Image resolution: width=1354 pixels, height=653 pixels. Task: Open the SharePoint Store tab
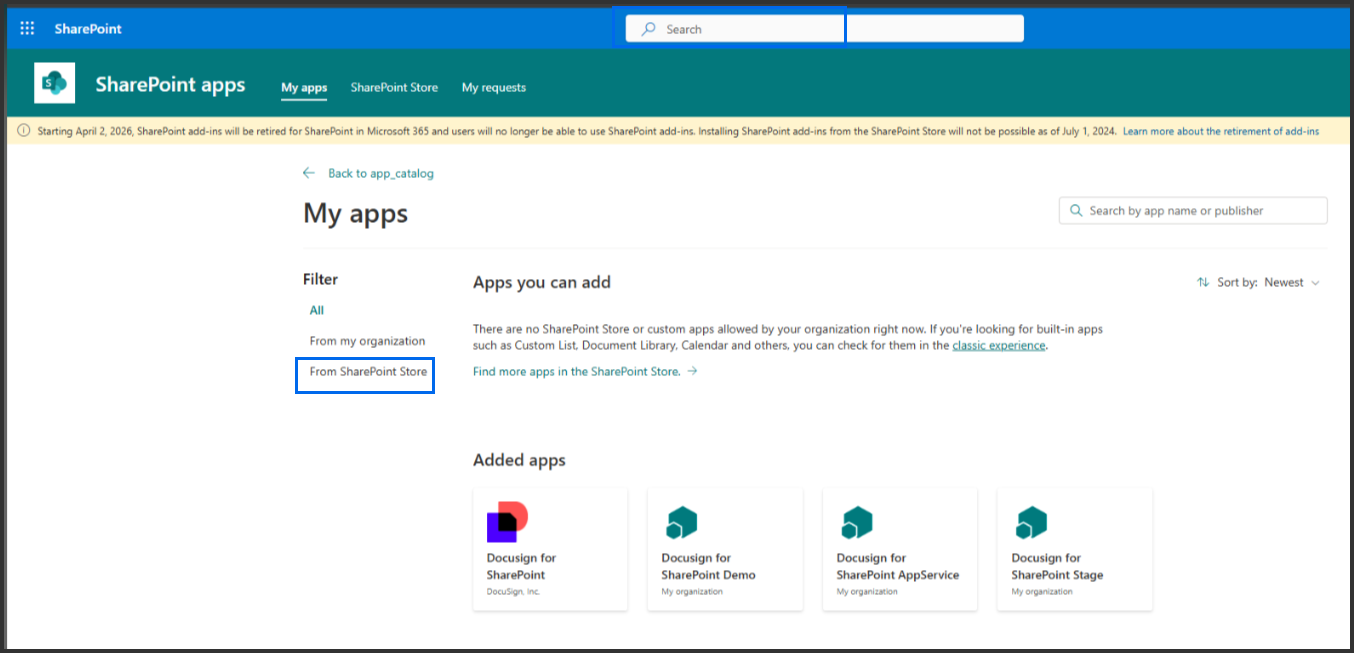394,87
